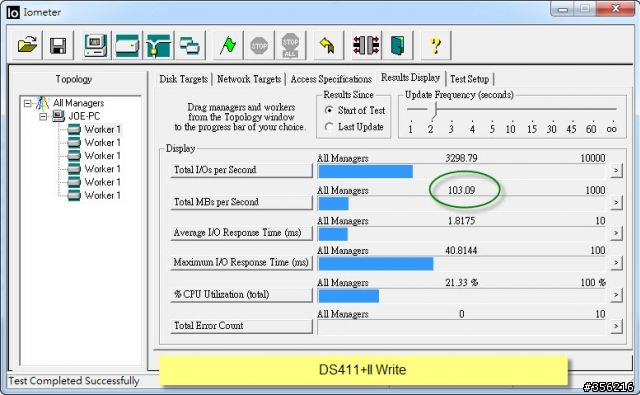Exit Iometer door icon
This screenshot has height=395, width=640.
coord(398,45)
